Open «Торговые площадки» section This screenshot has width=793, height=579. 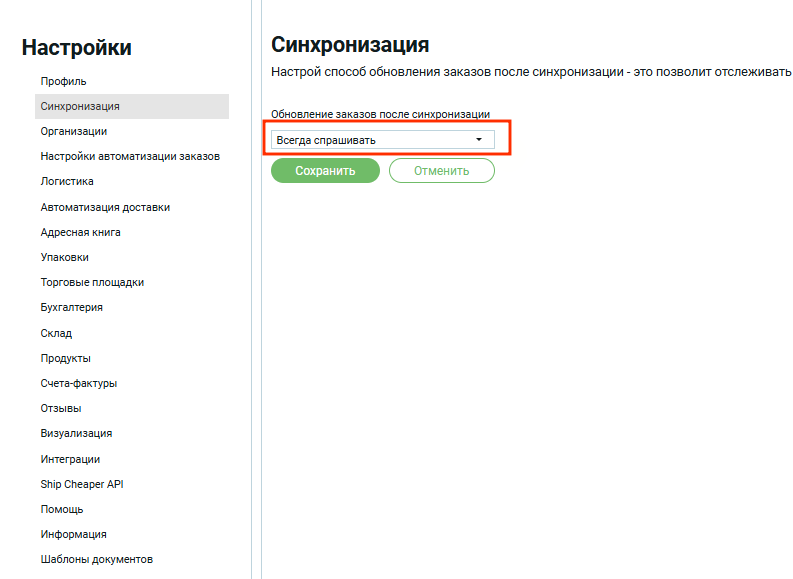pos(92,282)
